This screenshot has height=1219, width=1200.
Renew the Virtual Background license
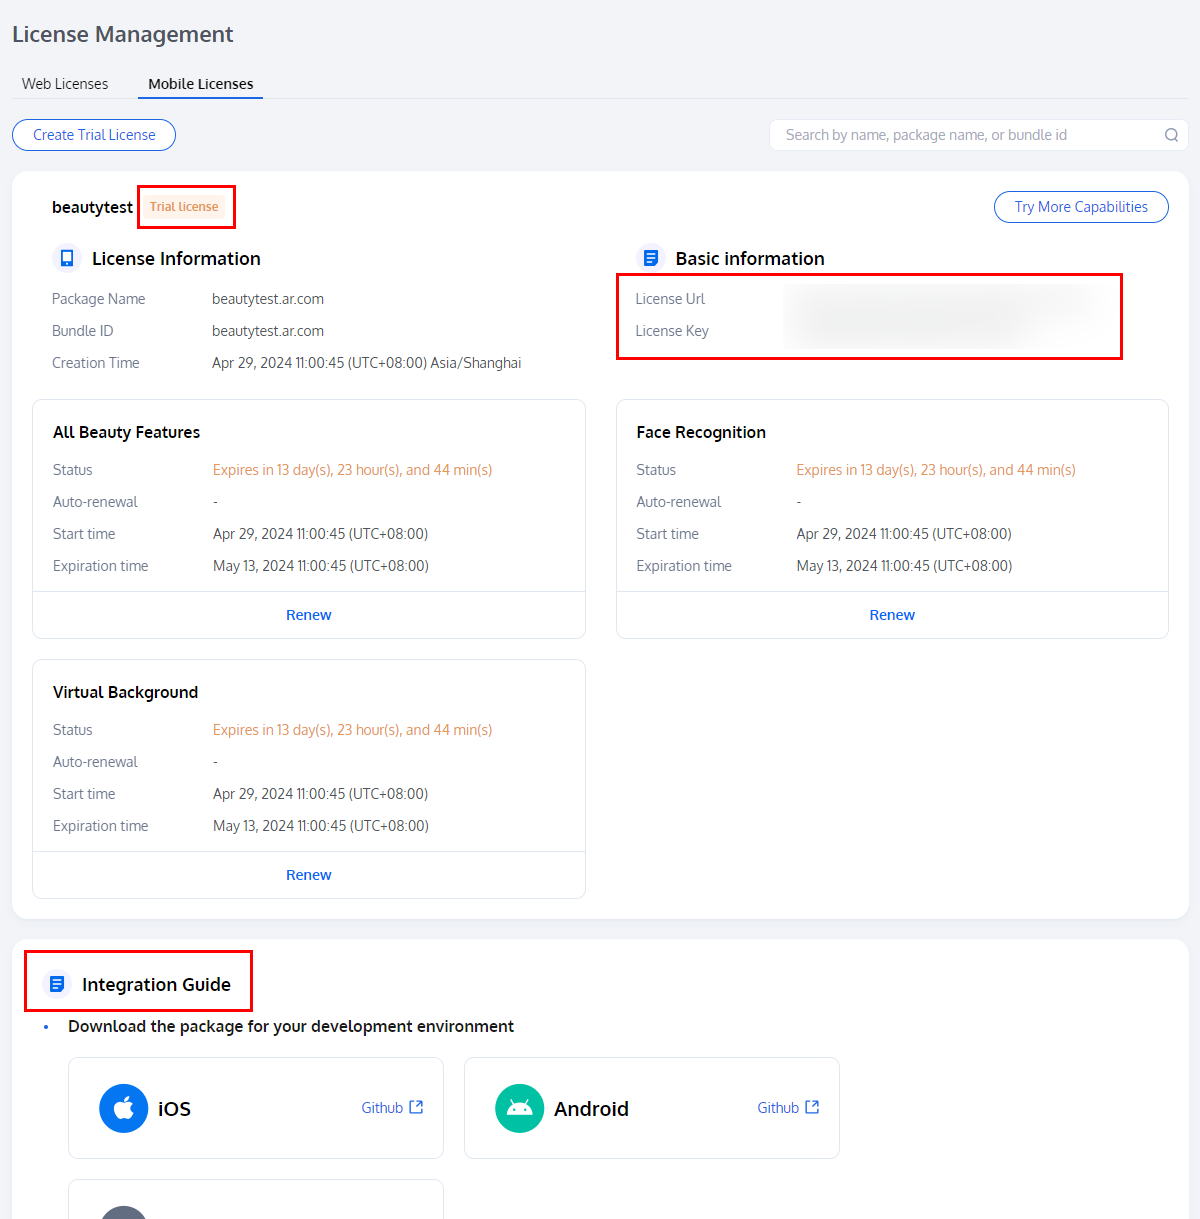coord(309,875)
